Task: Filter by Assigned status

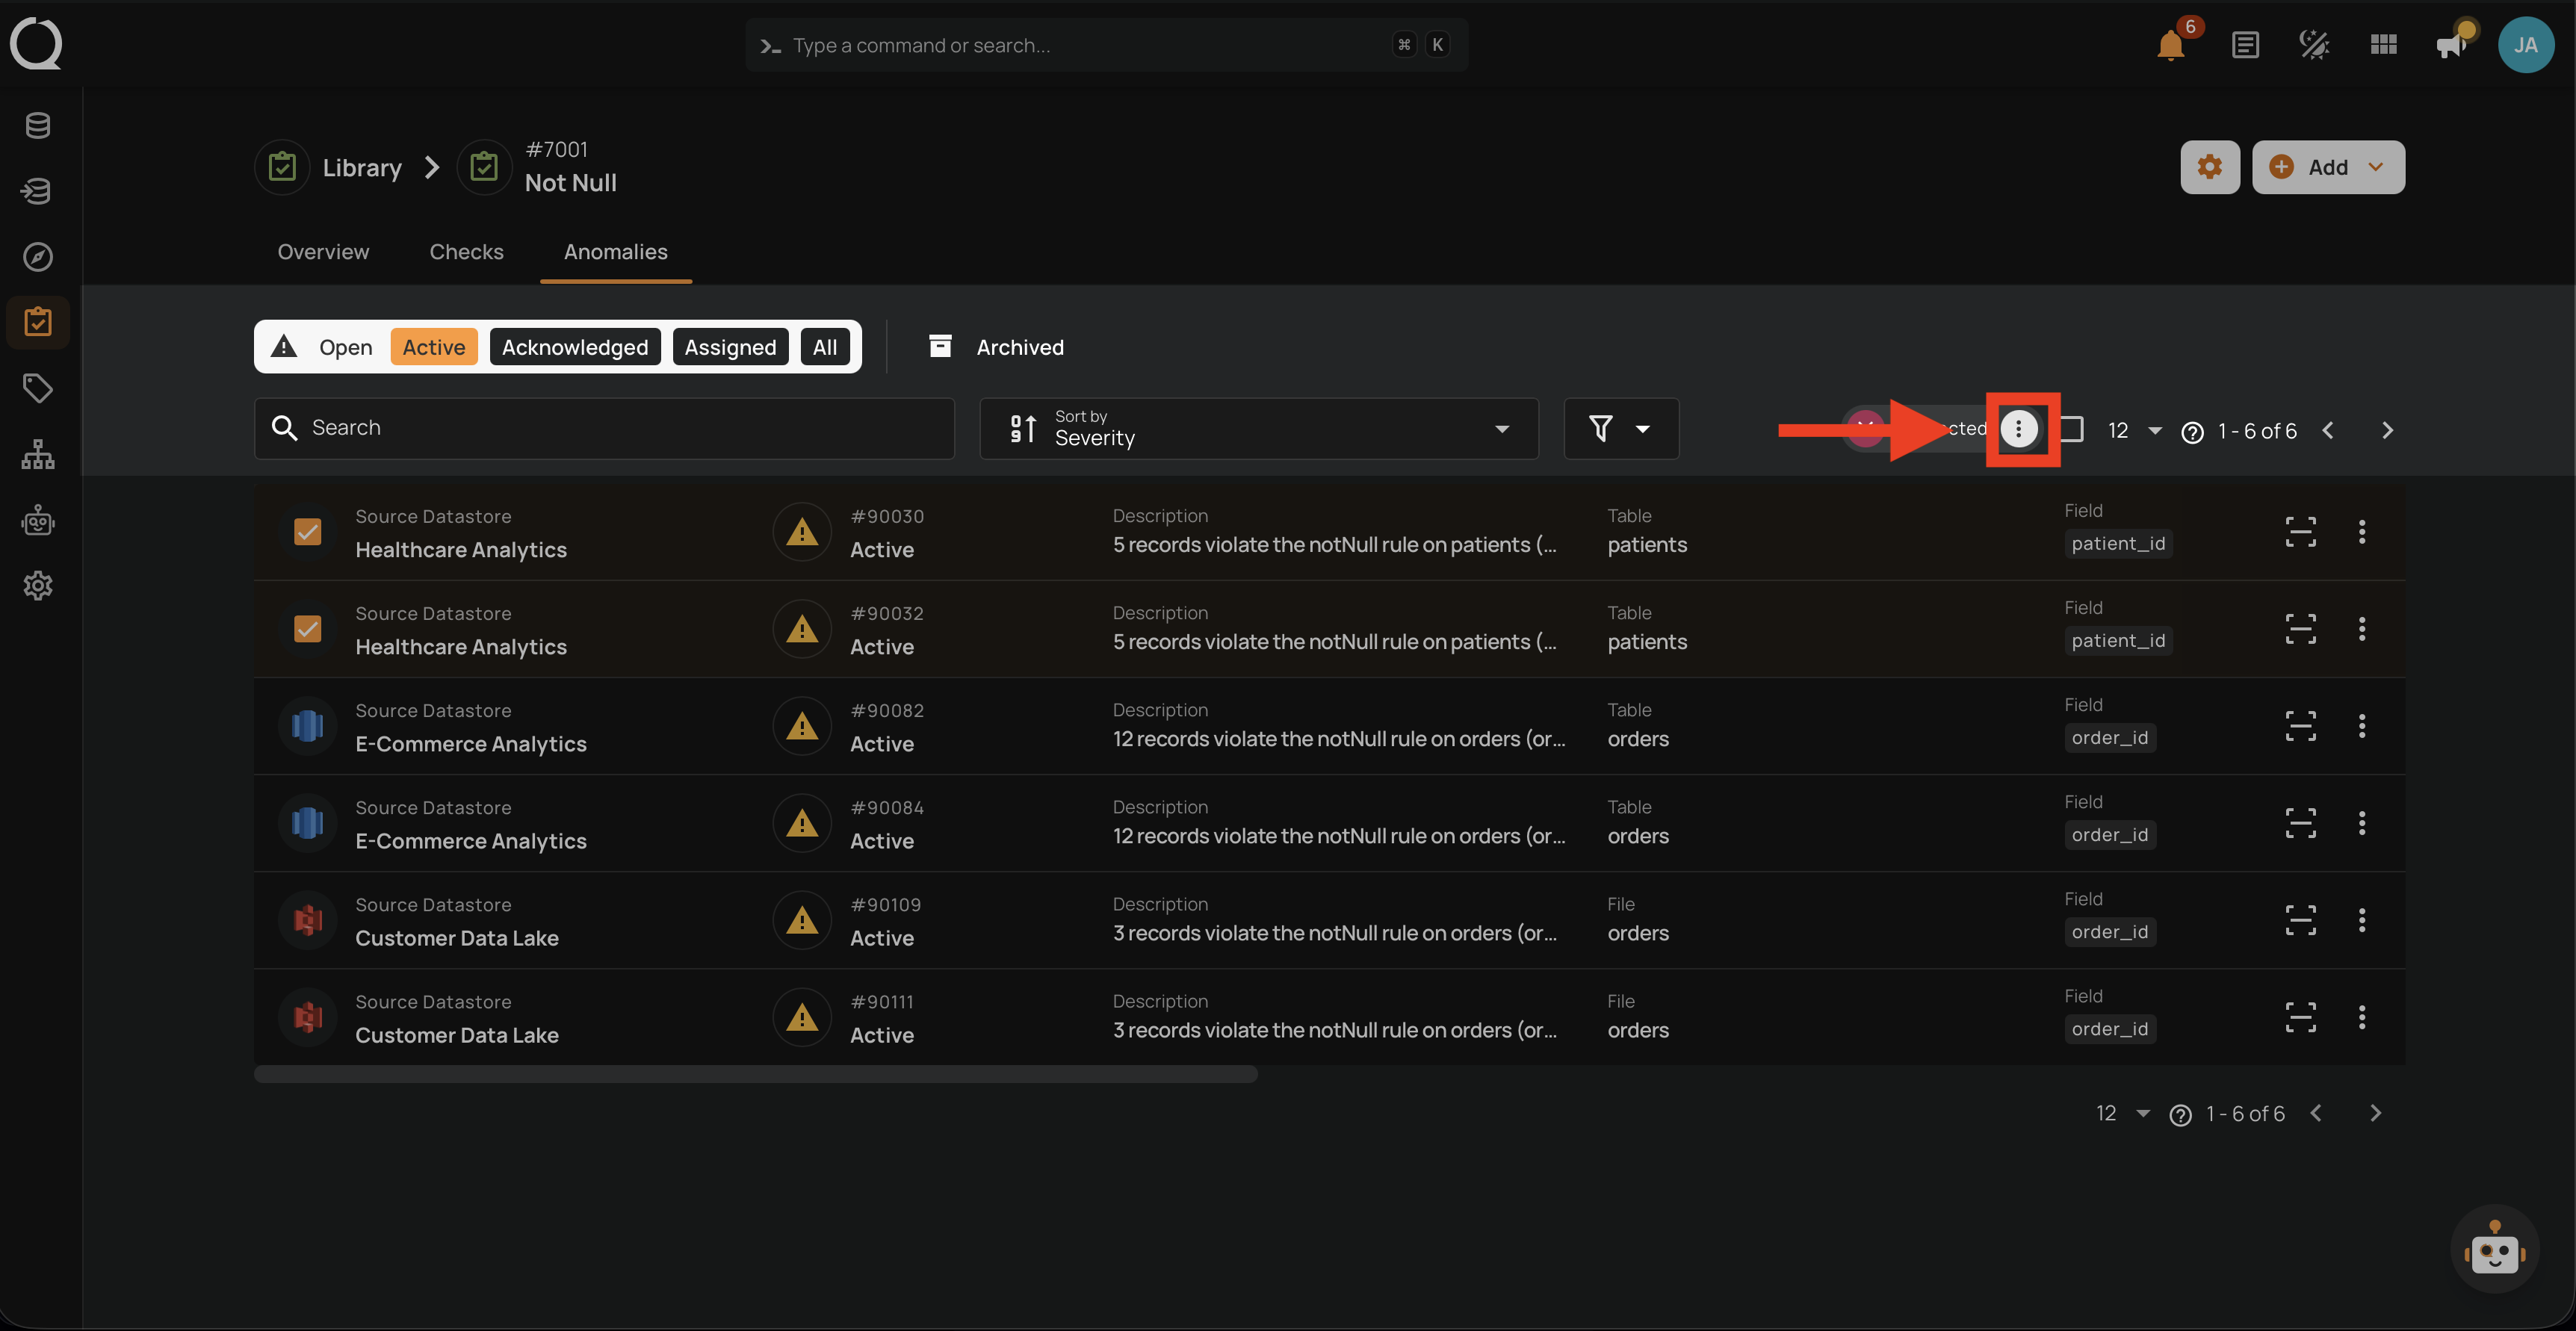Action: coord(730,347)
